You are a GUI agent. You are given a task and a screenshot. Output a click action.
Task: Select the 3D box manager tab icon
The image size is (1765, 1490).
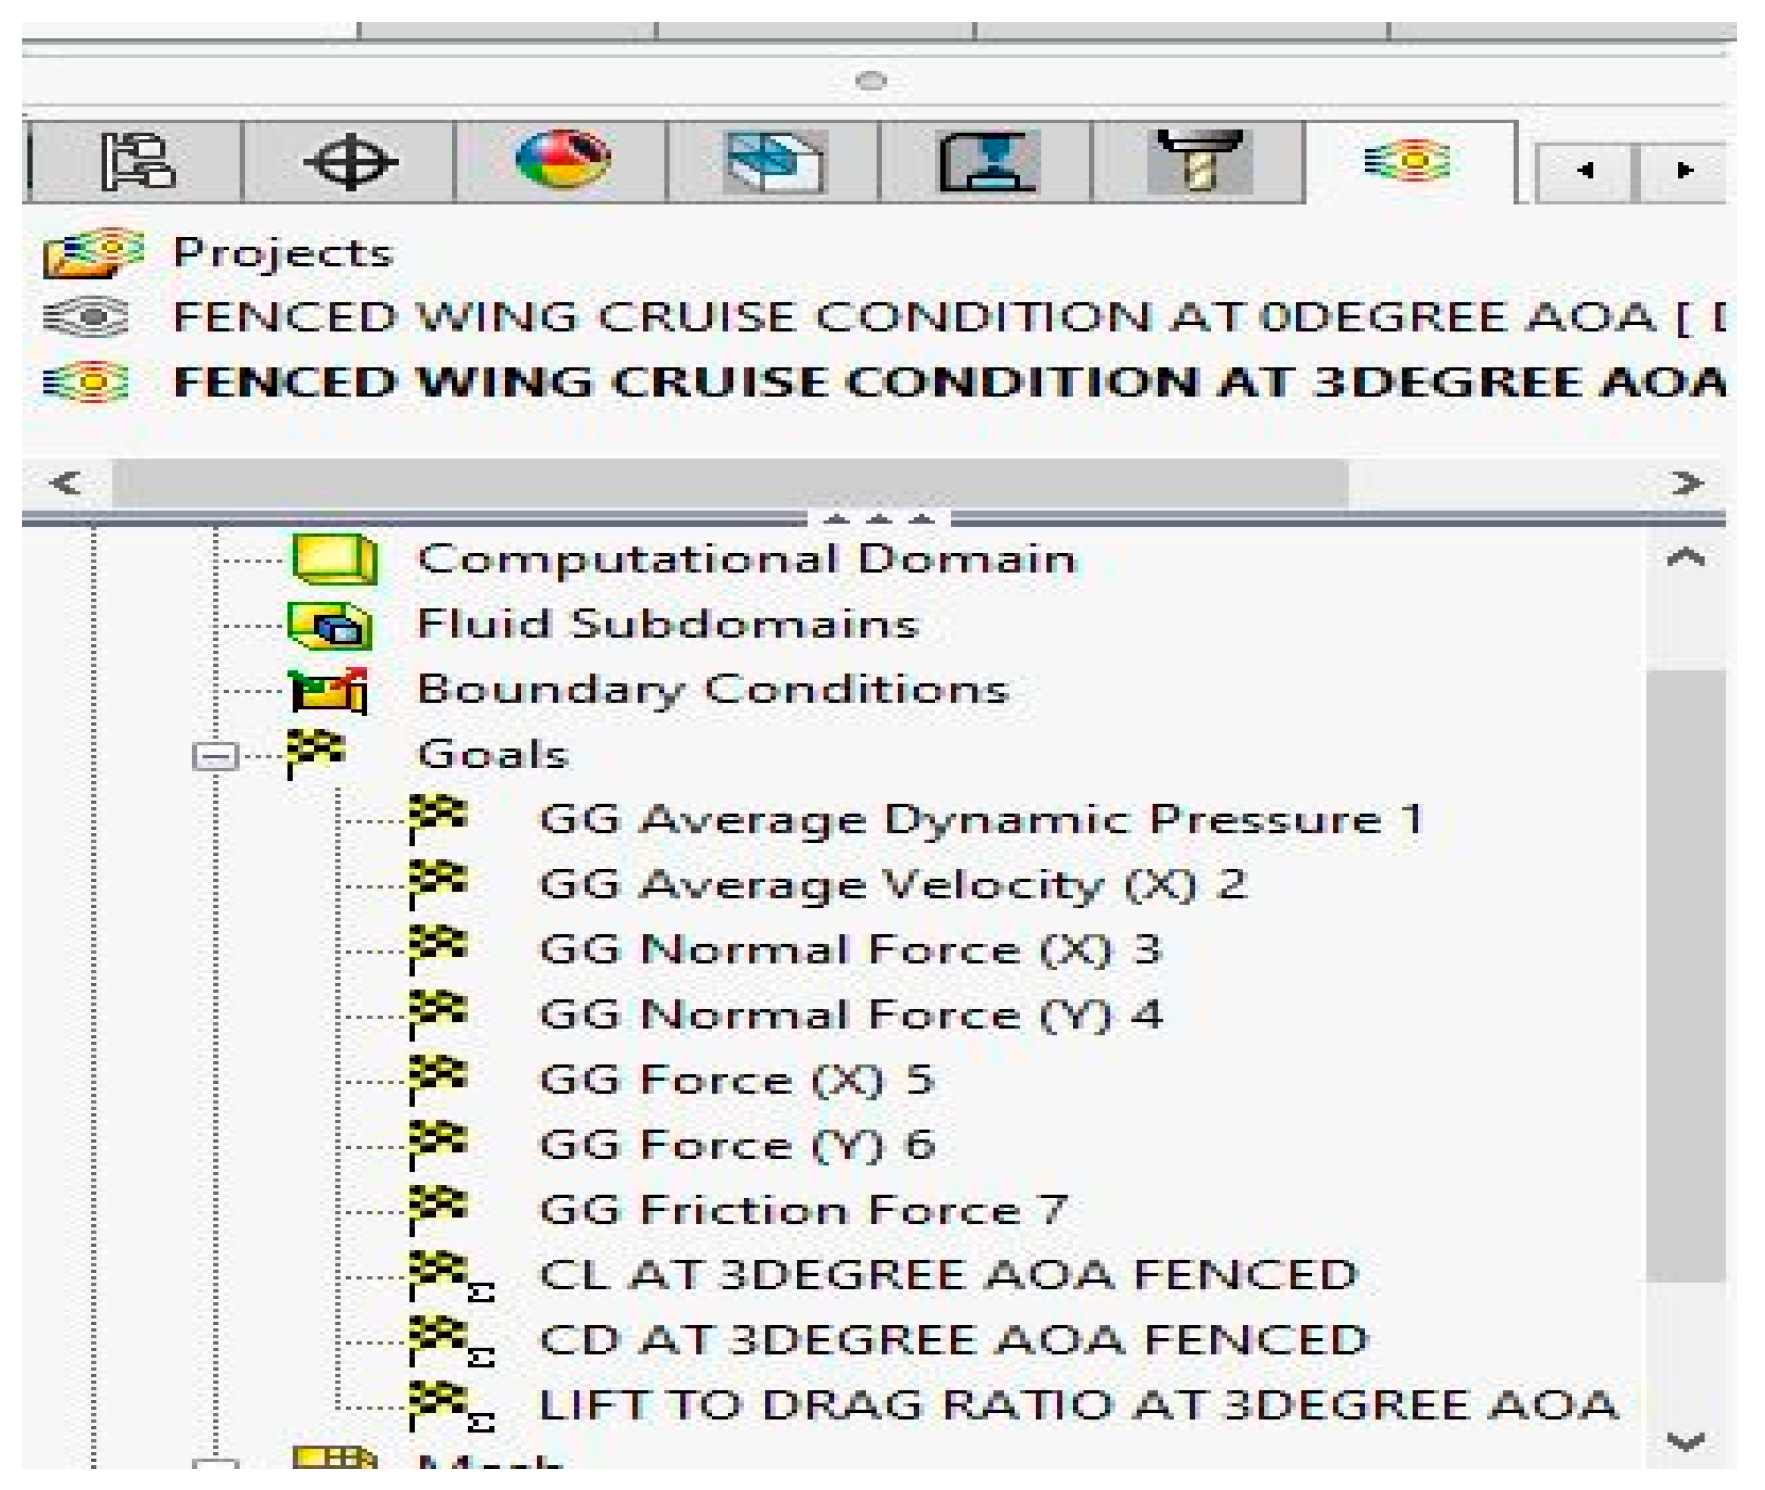pos(774,162)
